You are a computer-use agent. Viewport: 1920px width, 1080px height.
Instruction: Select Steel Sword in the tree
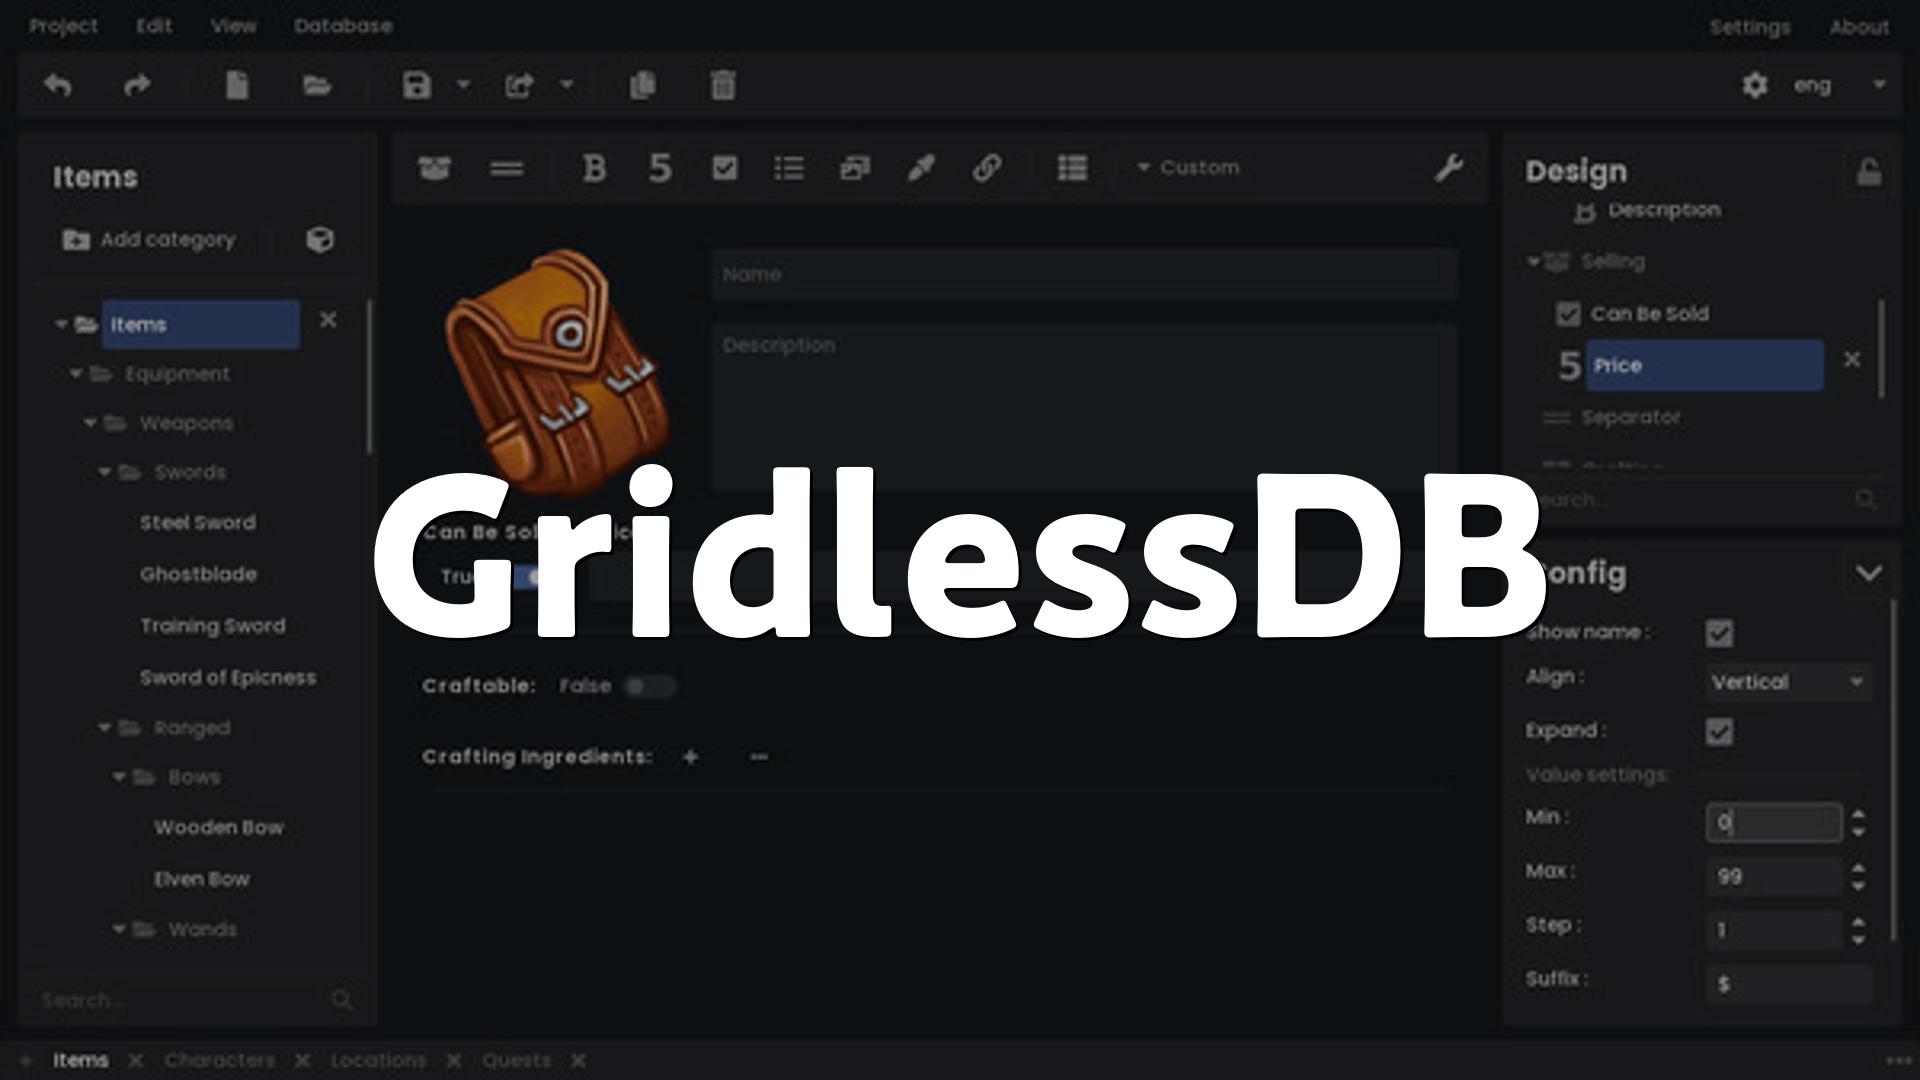(x=198, y=523)
